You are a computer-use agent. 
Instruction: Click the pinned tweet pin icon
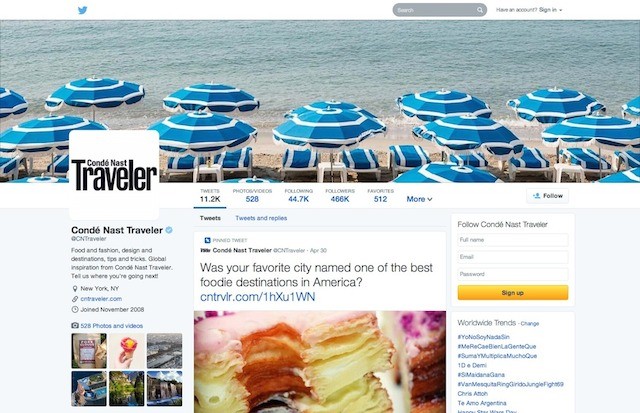[x=207, y=240]
